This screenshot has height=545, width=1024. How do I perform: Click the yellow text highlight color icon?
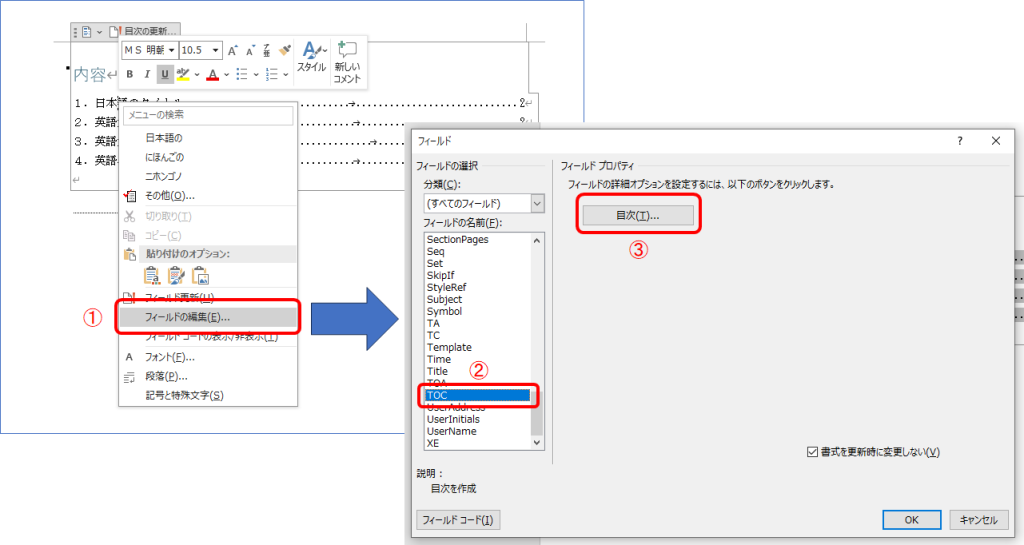tap(182, 74)
